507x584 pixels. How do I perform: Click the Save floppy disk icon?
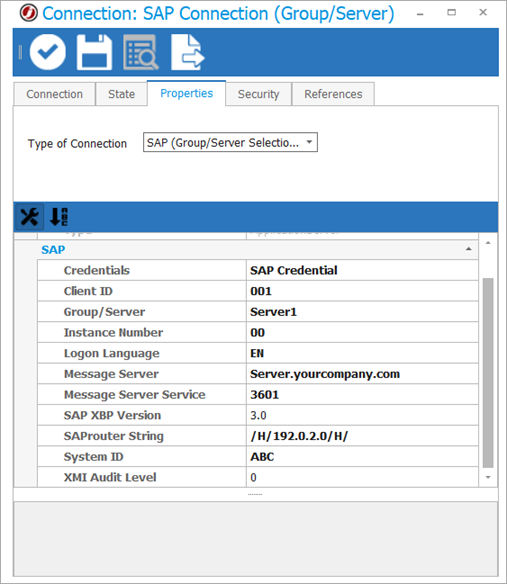(x=94, y=52)
